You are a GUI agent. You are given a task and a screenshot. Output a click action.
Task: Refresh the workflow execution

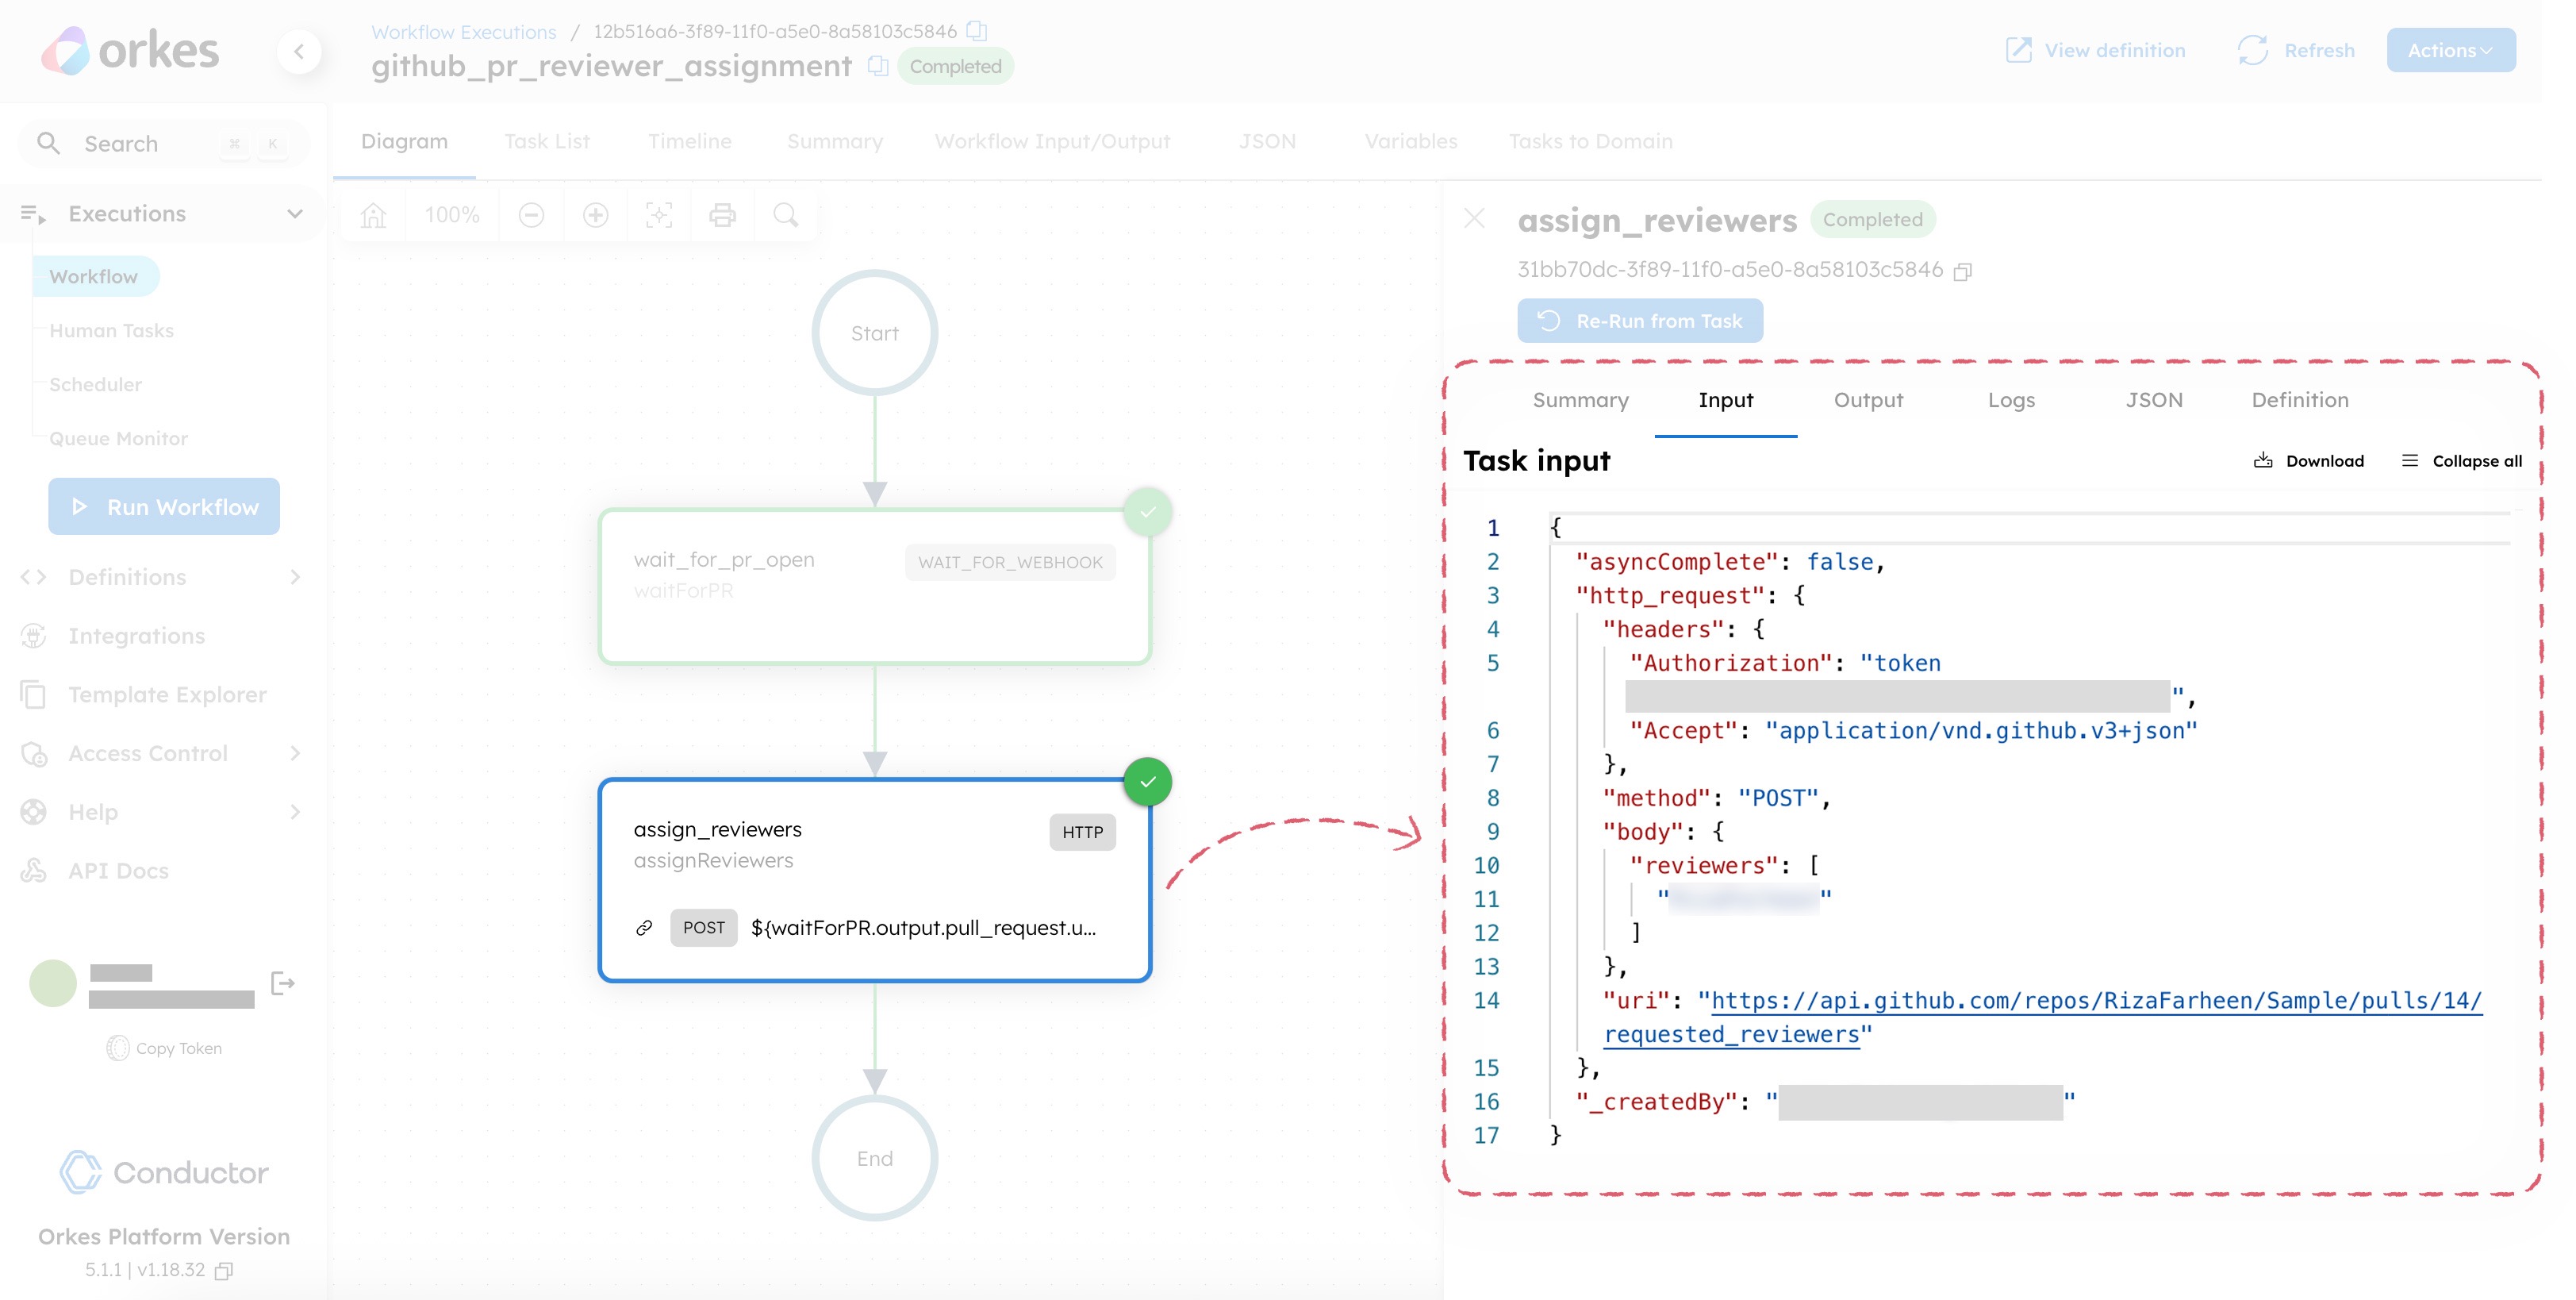click(2294, 50)
